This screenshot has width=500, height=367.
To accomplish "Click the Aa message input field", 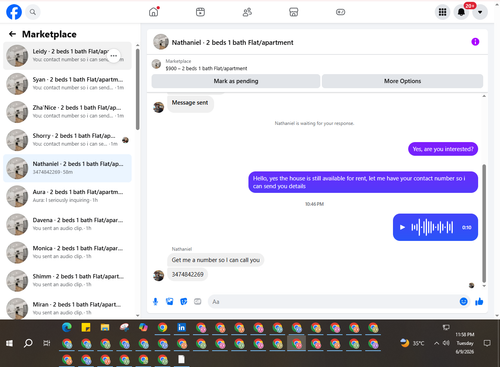I will pos(333,302).
